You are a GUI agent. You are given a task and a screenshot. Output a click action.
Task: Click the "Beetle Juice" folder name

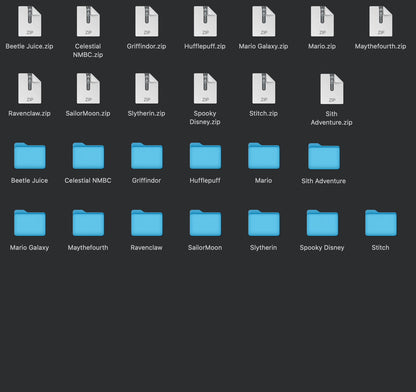(29, 180)
